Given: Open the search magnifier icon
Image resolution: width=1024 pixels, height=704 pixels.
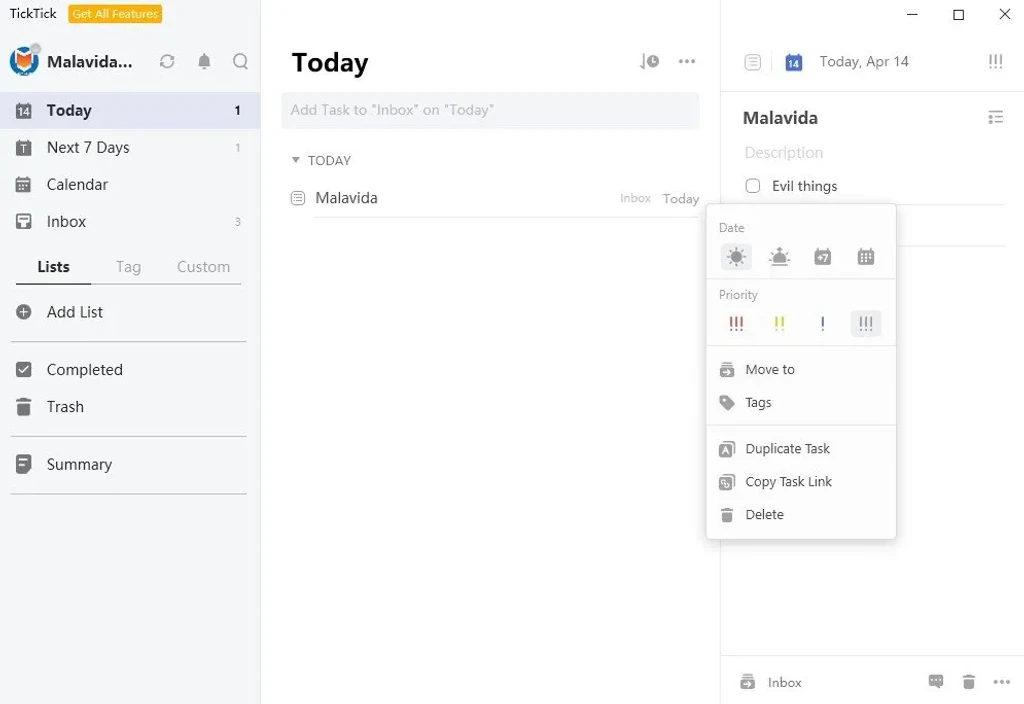Looking at the screenshot, I should click(240, 61).
